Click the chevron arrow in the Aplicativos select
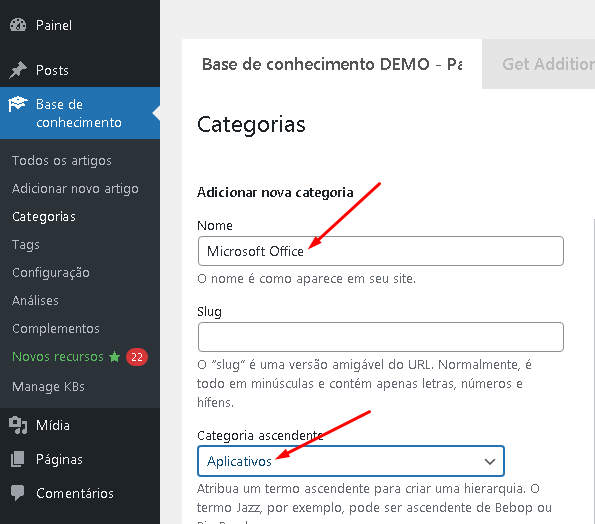Image resolution: width=595 pixels, height=524 pixels. [x=490, y=462]
